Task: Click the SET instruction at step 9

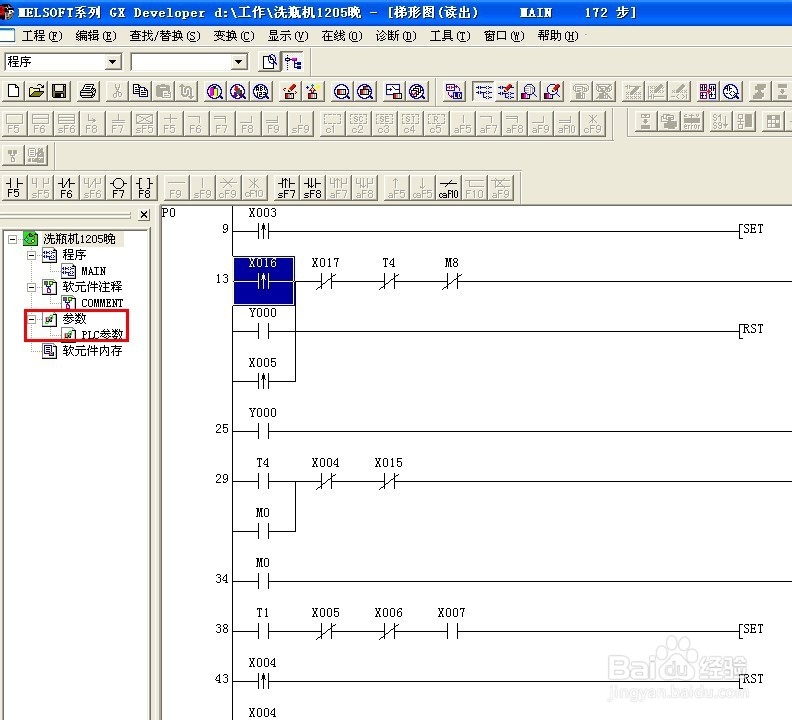Action: [752, 229]
